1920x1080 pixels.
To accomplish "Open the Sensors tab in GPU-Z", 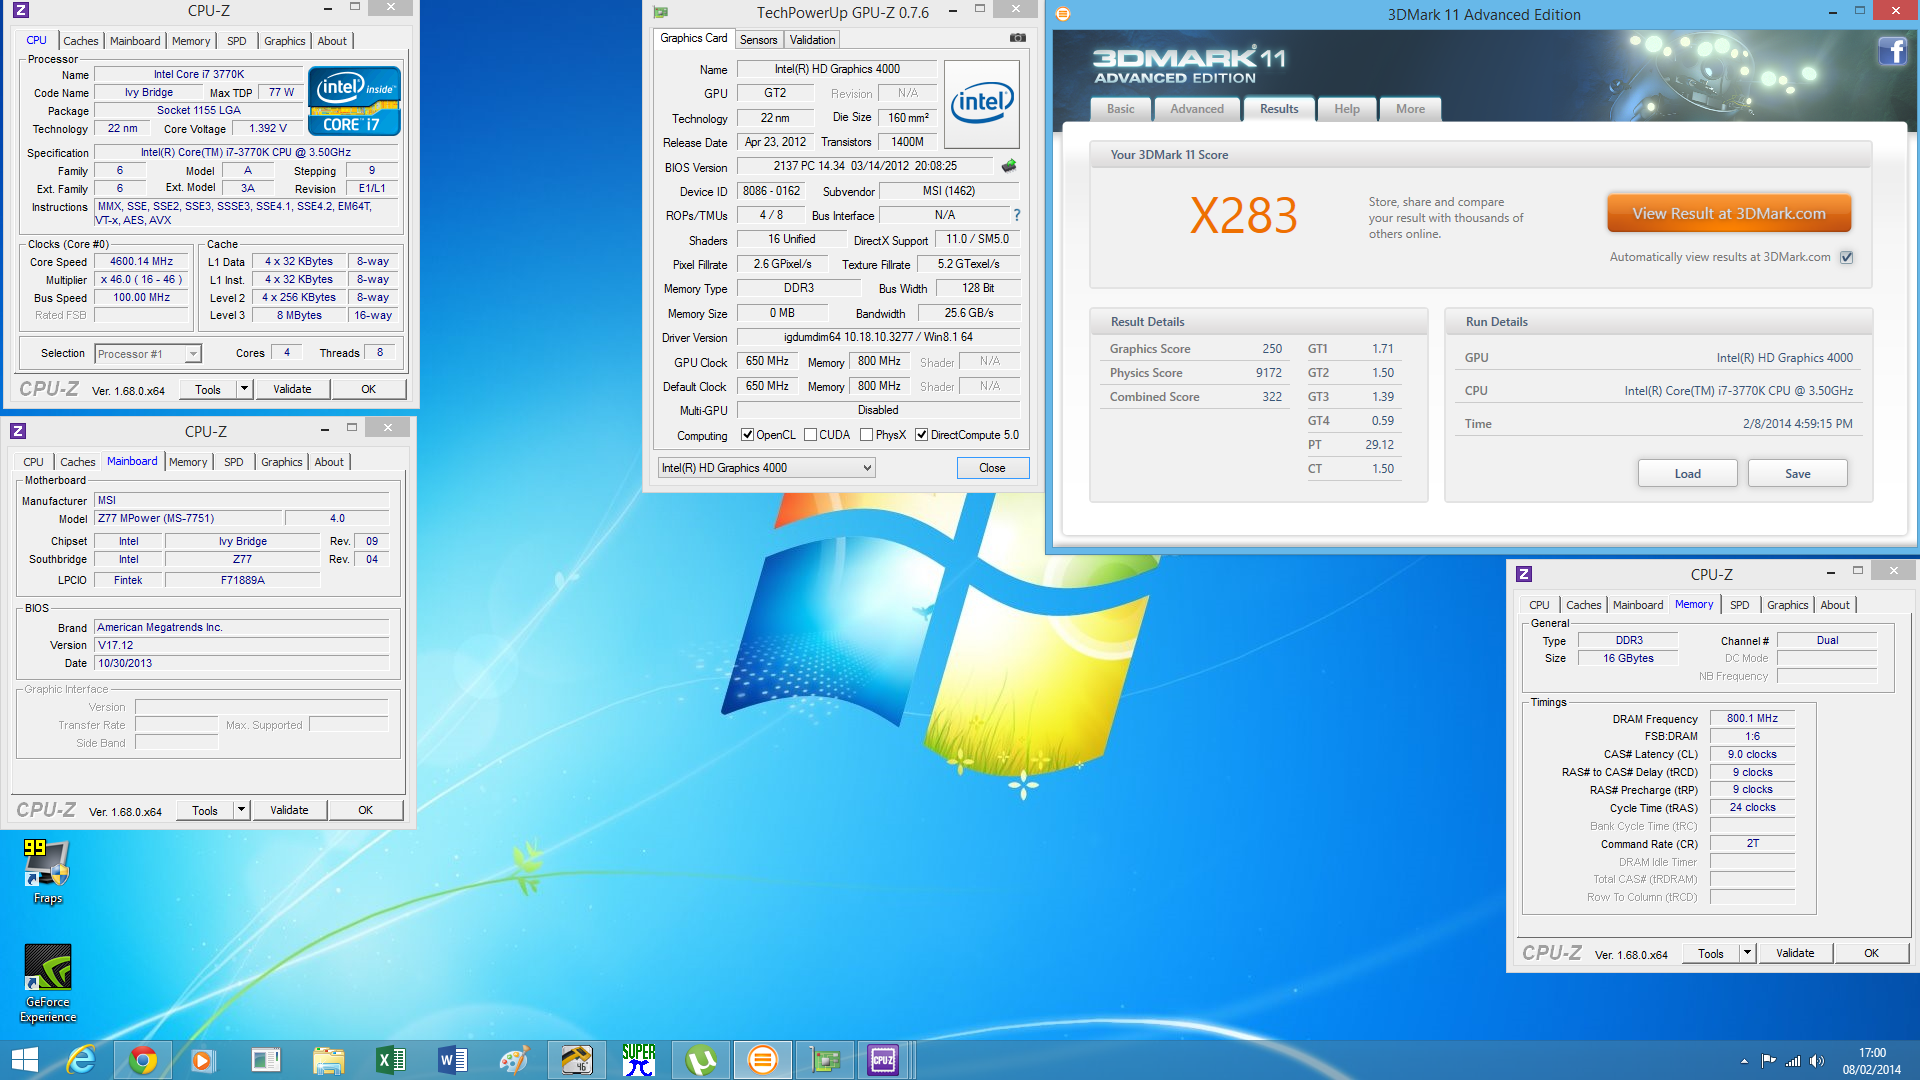I will click(758, 40).
